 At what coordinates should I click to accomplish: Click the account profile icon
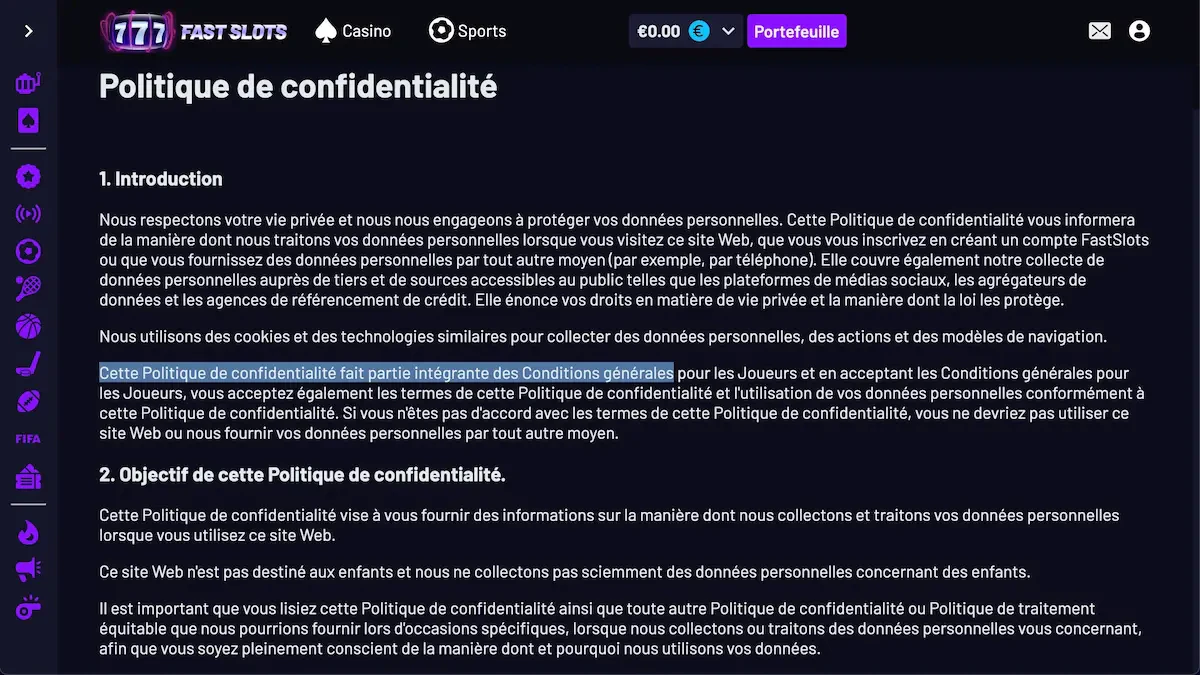pos(1139,31)
